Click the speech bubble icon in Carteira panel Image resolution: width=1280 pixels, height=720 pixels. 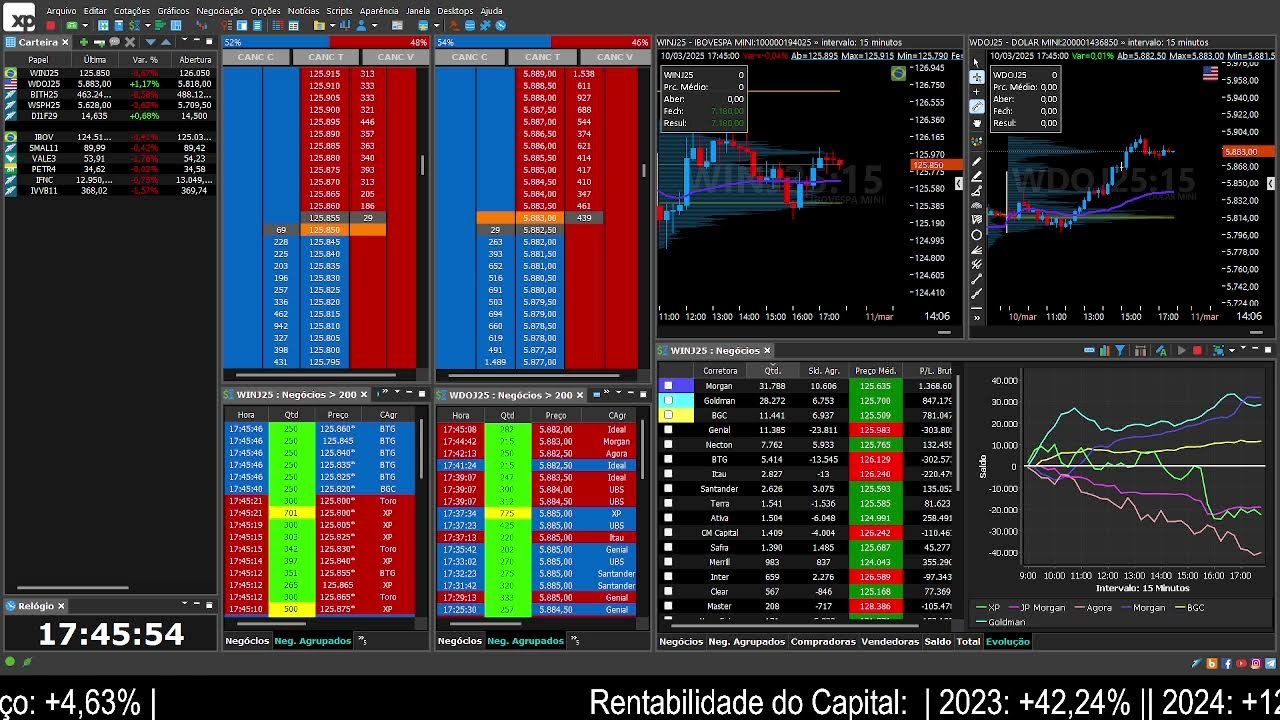tap(114, 42)
